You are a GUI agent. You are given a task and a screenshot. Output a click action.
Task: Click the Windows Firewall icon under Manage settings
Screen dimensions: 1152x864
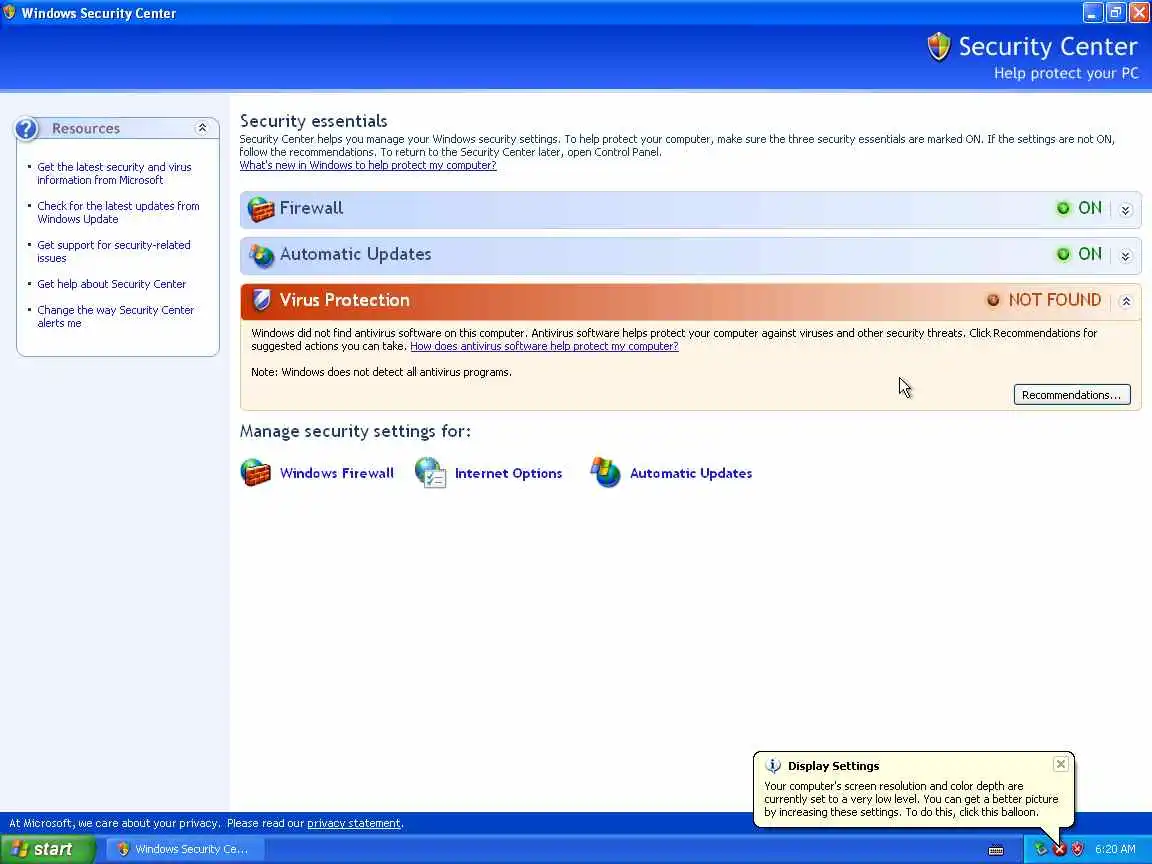pos(256,472)
